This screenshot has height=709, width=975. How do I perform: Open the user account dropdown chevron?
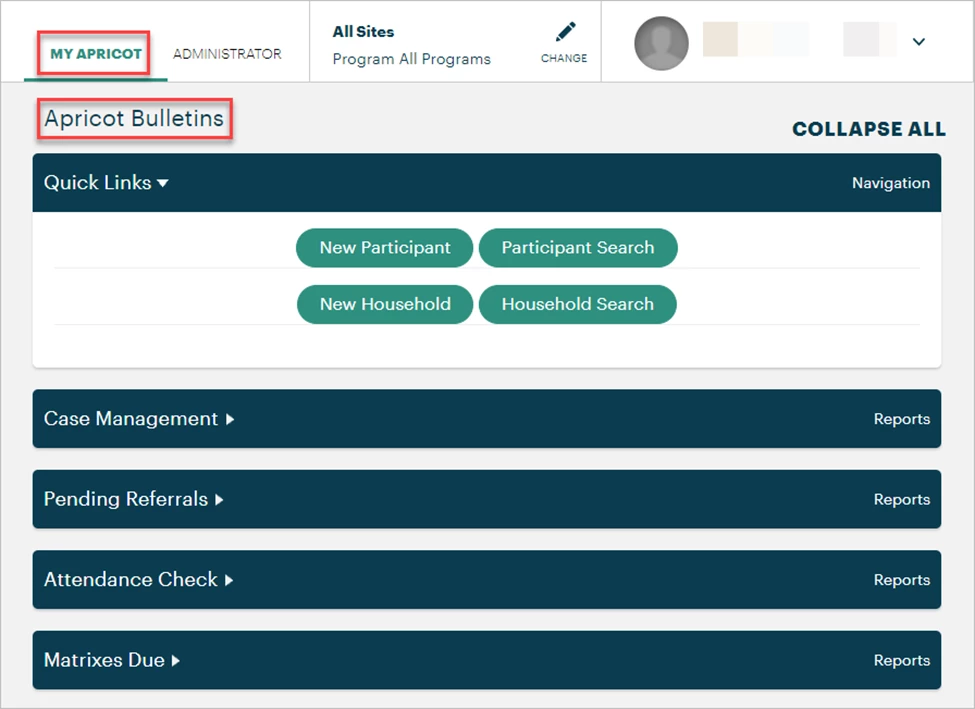coord(918,42)
